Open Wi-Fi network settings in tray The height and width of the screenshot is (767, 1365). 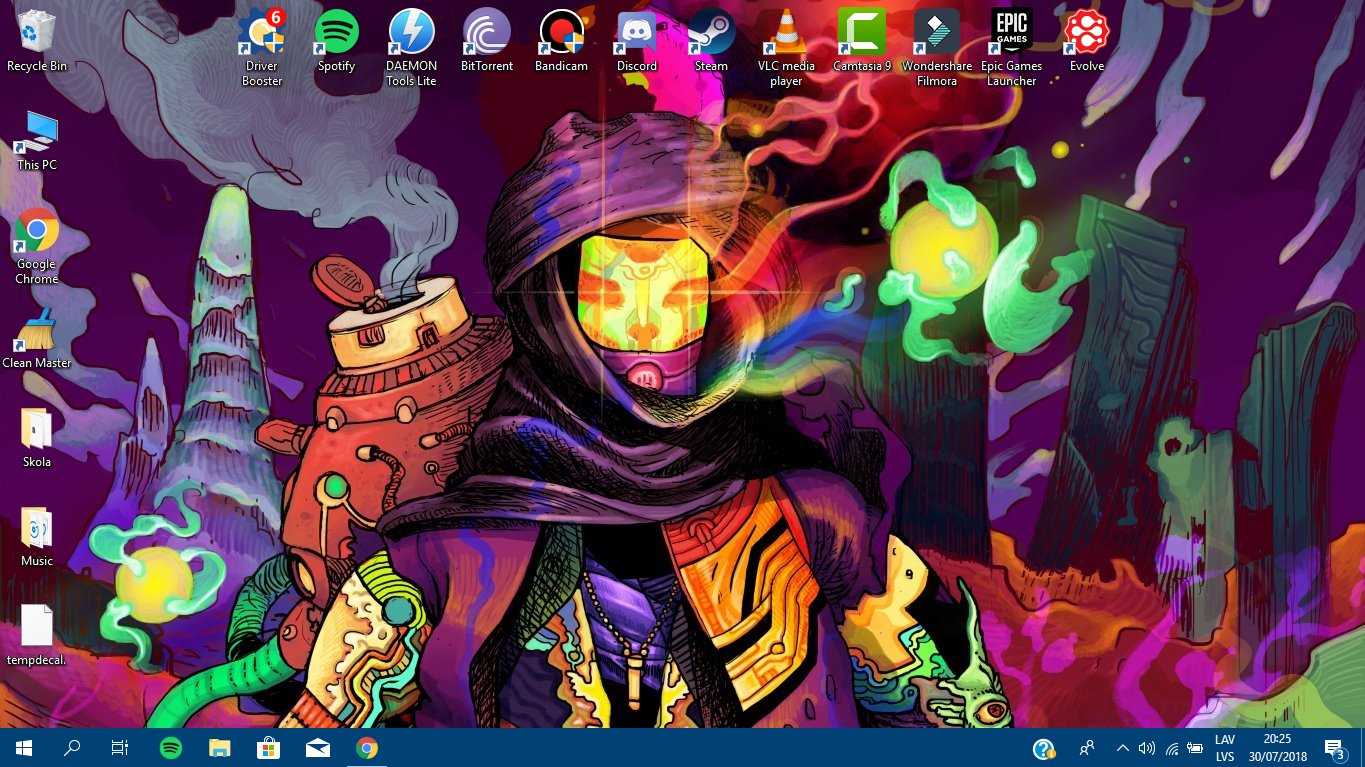[1170, 747]
